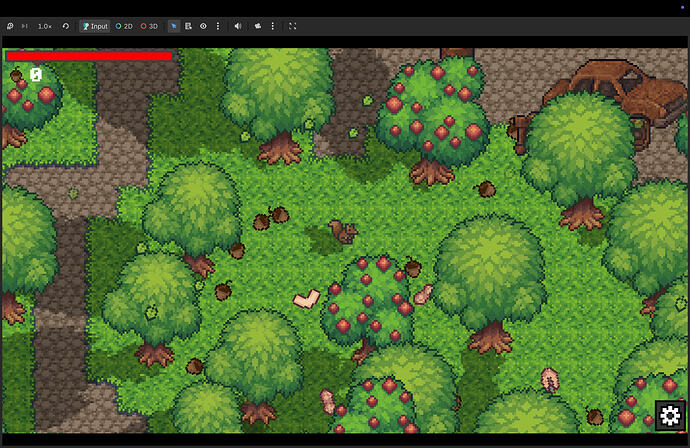This screenshot has height=448, width=690.
Task: Toggle fullscreen game view
Action: click(x=293, y=26)
